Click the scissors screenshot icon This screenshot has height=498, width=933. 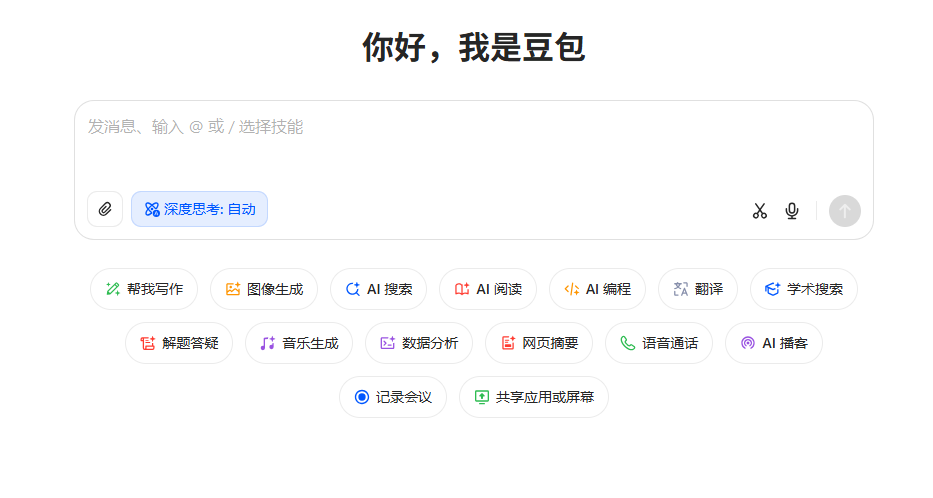(x=760, y=211)
